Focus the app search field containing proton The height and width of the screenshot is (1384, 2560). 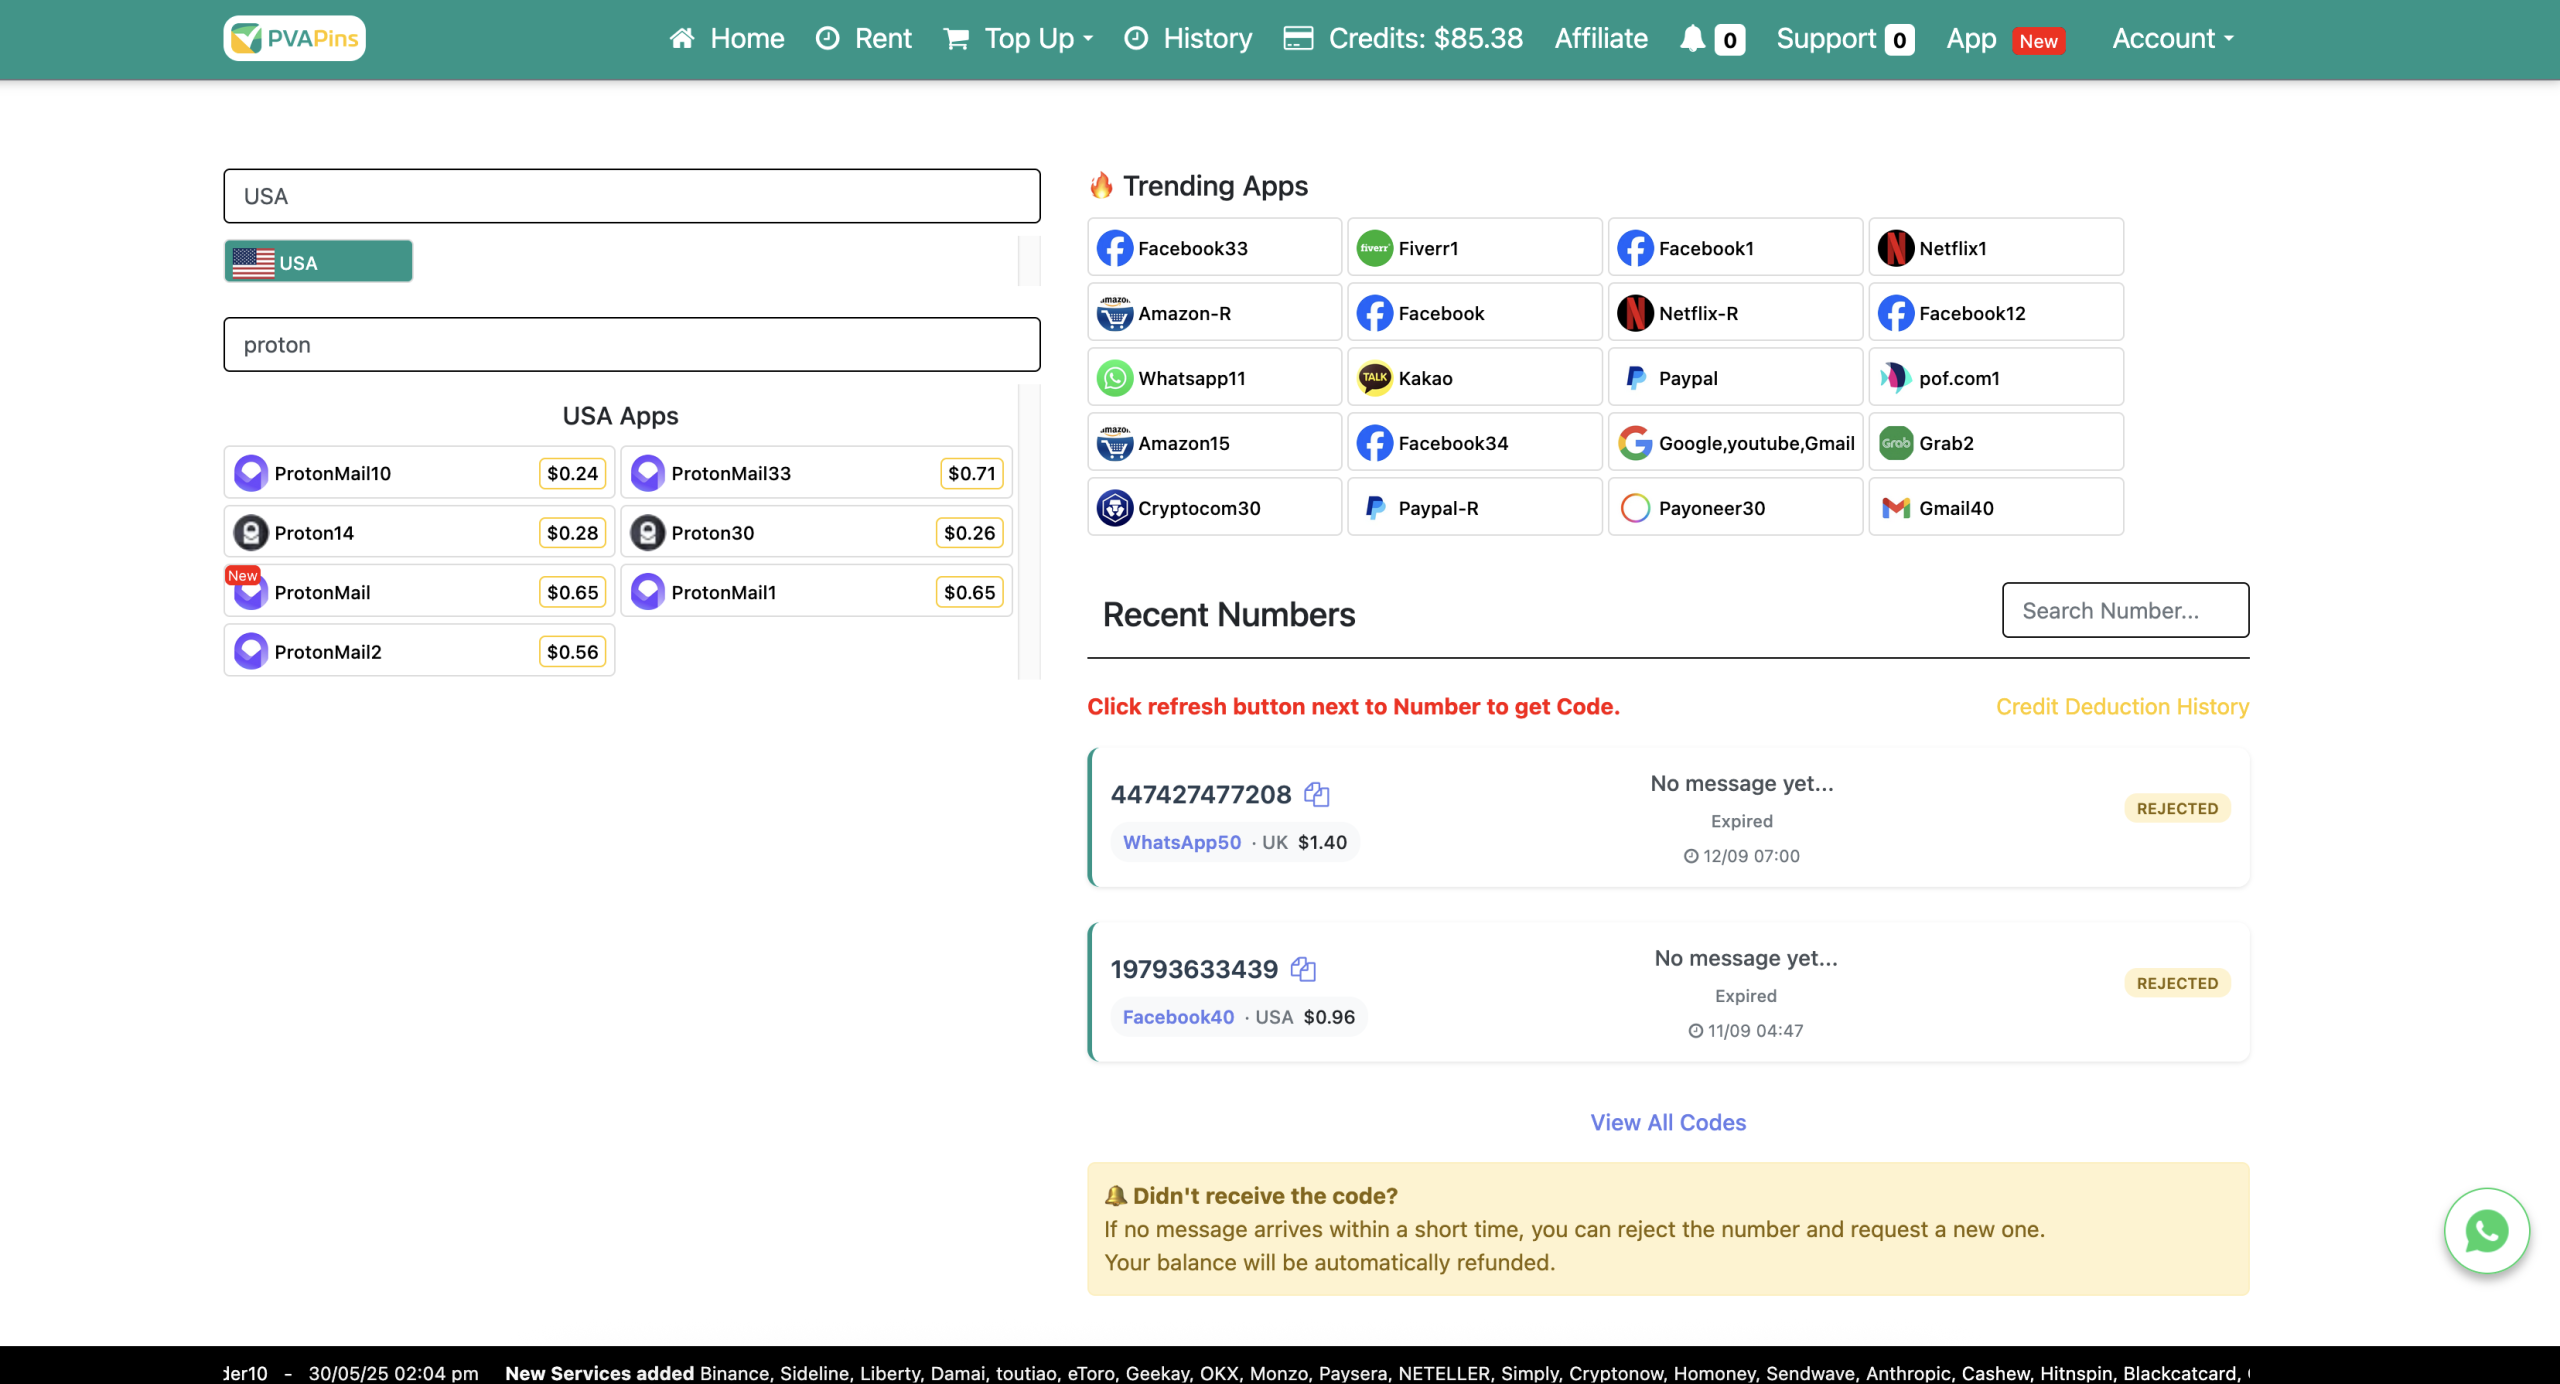(x=632, y=345)
